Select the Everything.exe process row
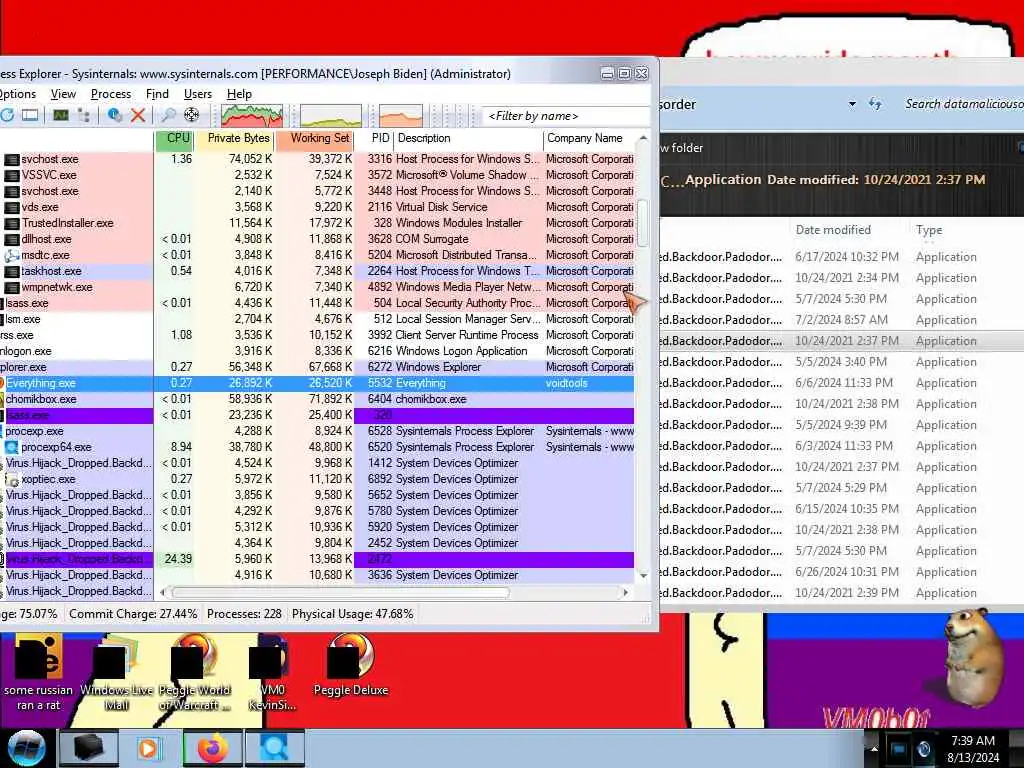 point(317,383)
